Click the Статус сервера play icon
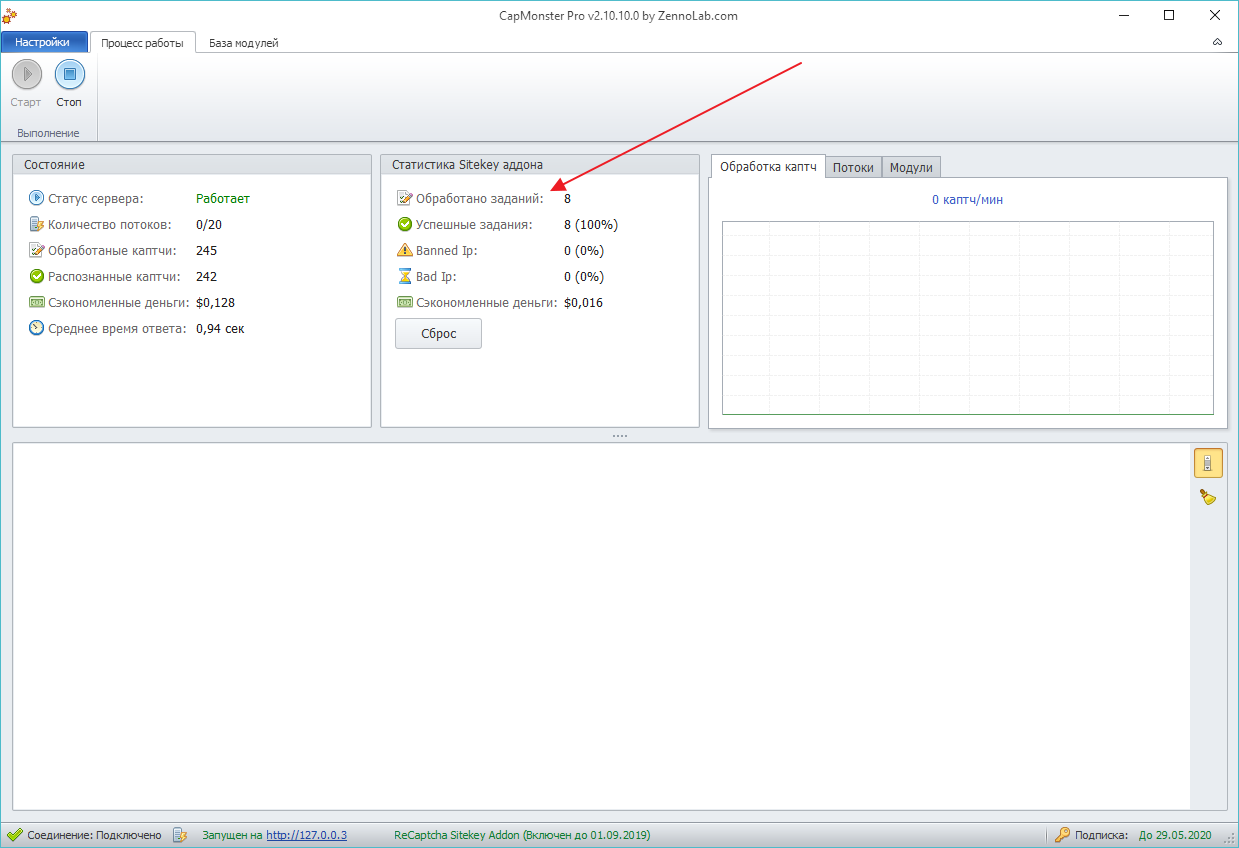 click(37, 198)
